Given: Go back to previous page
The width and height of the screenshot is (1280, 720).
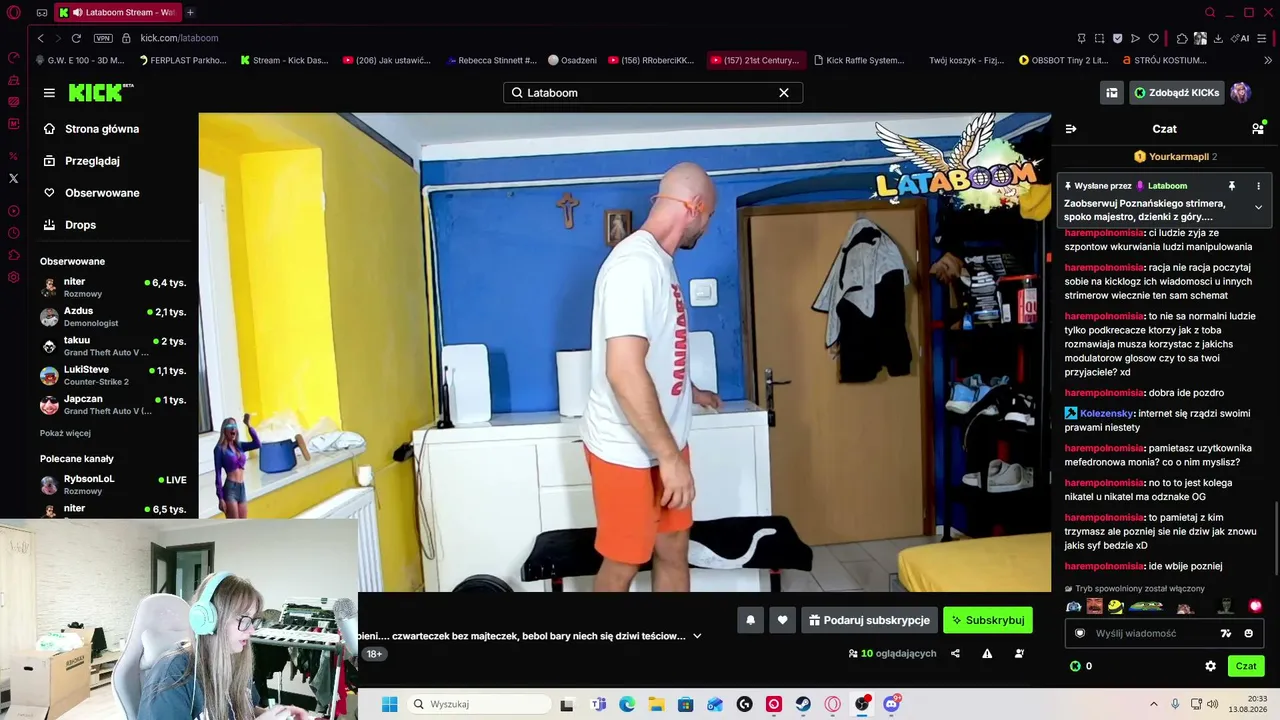Looking at the screenshot, I should pyautogui.click(x=40, y=38).
